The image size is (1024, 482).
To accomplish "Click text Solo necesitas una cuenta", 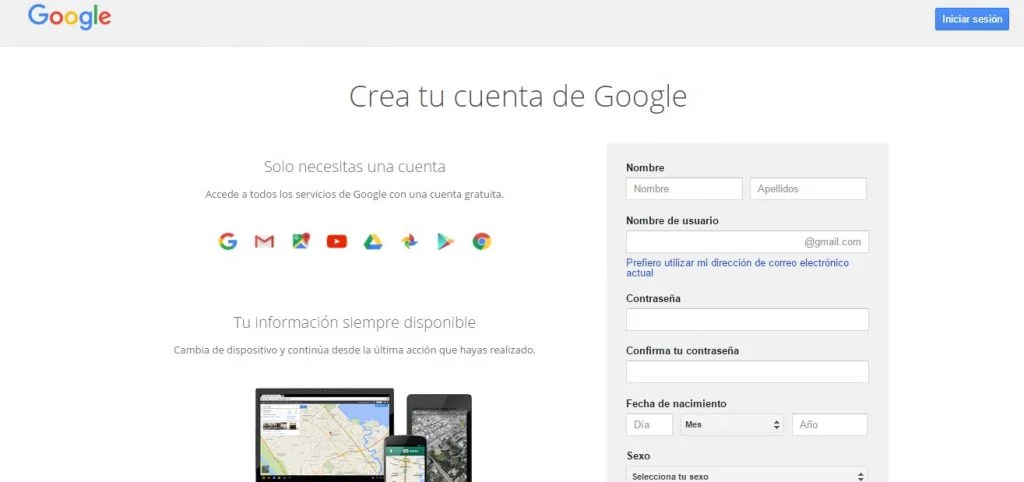I will point(355,167).
